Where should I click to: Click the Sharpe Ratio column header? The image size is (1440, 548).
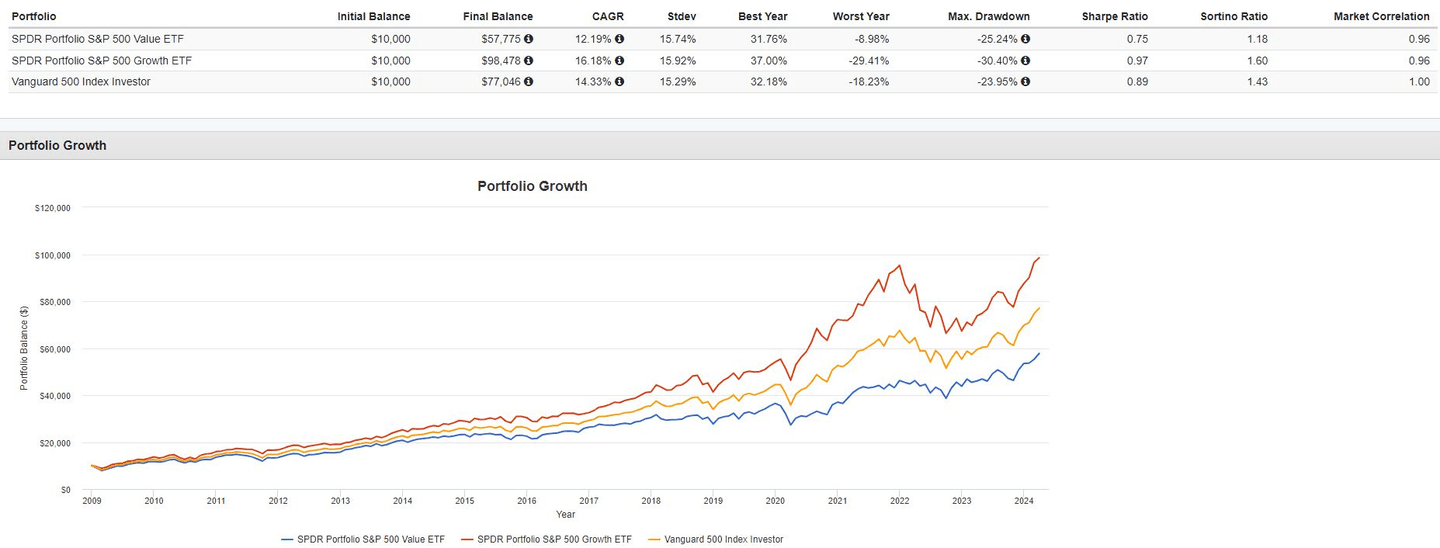point(1114,16)
